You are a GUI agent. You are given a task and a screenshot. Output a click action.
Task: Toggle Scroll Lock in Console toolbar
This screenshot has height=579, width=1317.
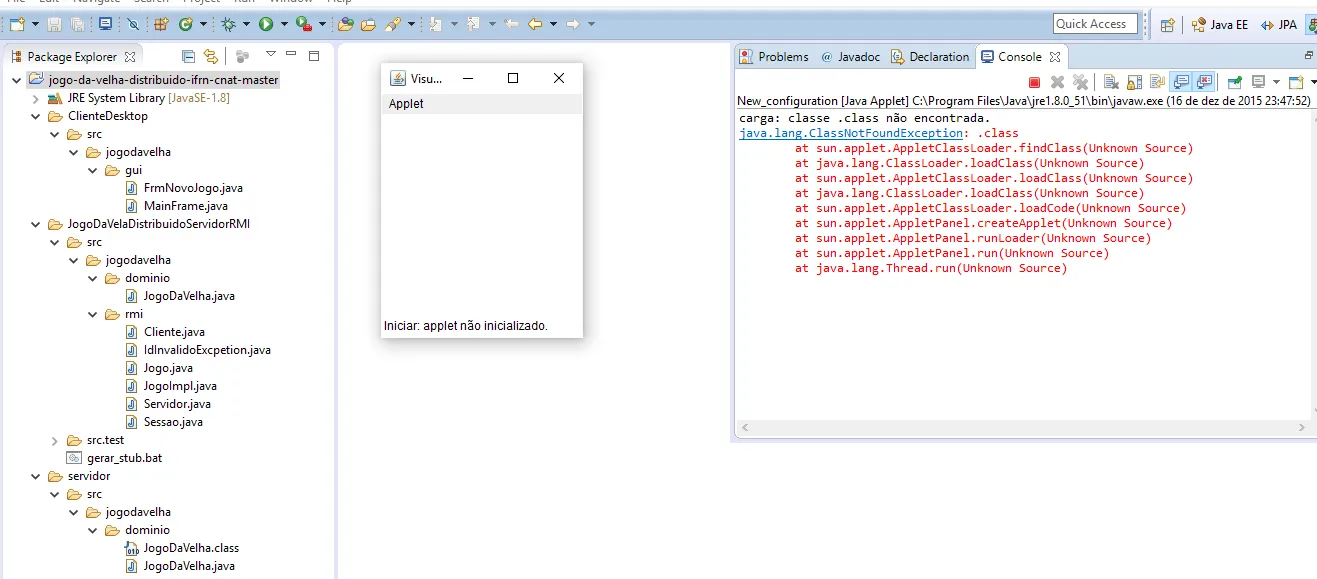tap(1134, 82)
